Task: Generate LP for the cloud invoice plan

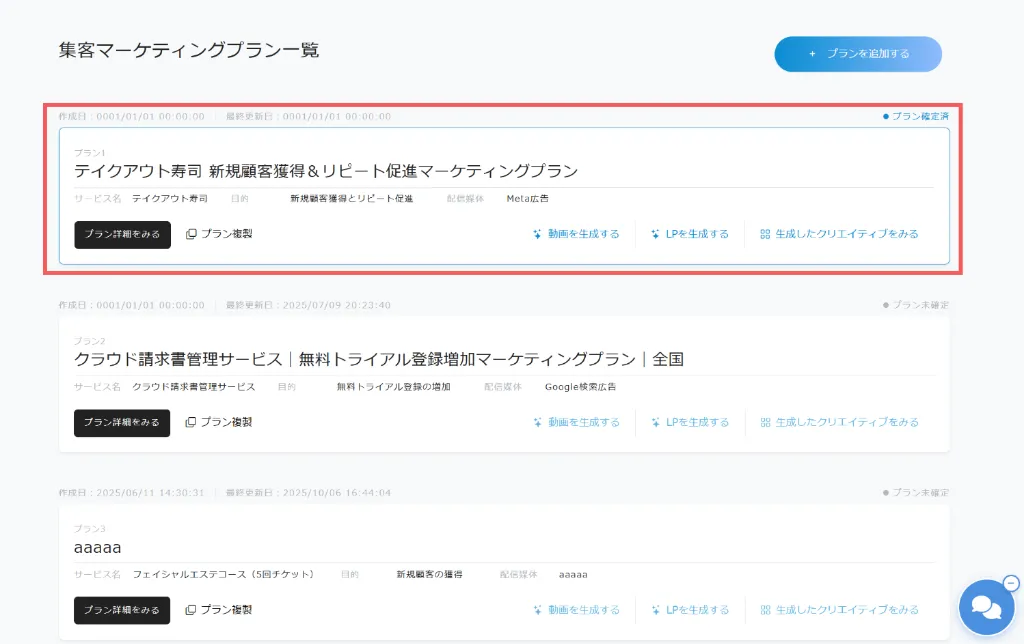Action: pyautogui.click(x=690, y=422)
